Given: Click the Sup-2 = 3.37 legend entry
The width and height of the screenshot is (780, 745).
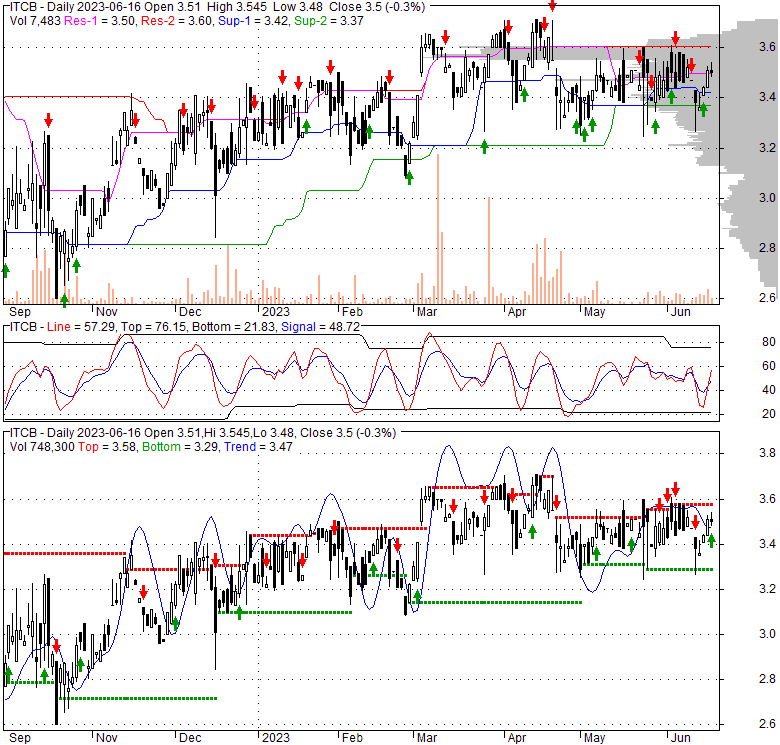Looking at the screenshot, I should click(x=329, y=21).
